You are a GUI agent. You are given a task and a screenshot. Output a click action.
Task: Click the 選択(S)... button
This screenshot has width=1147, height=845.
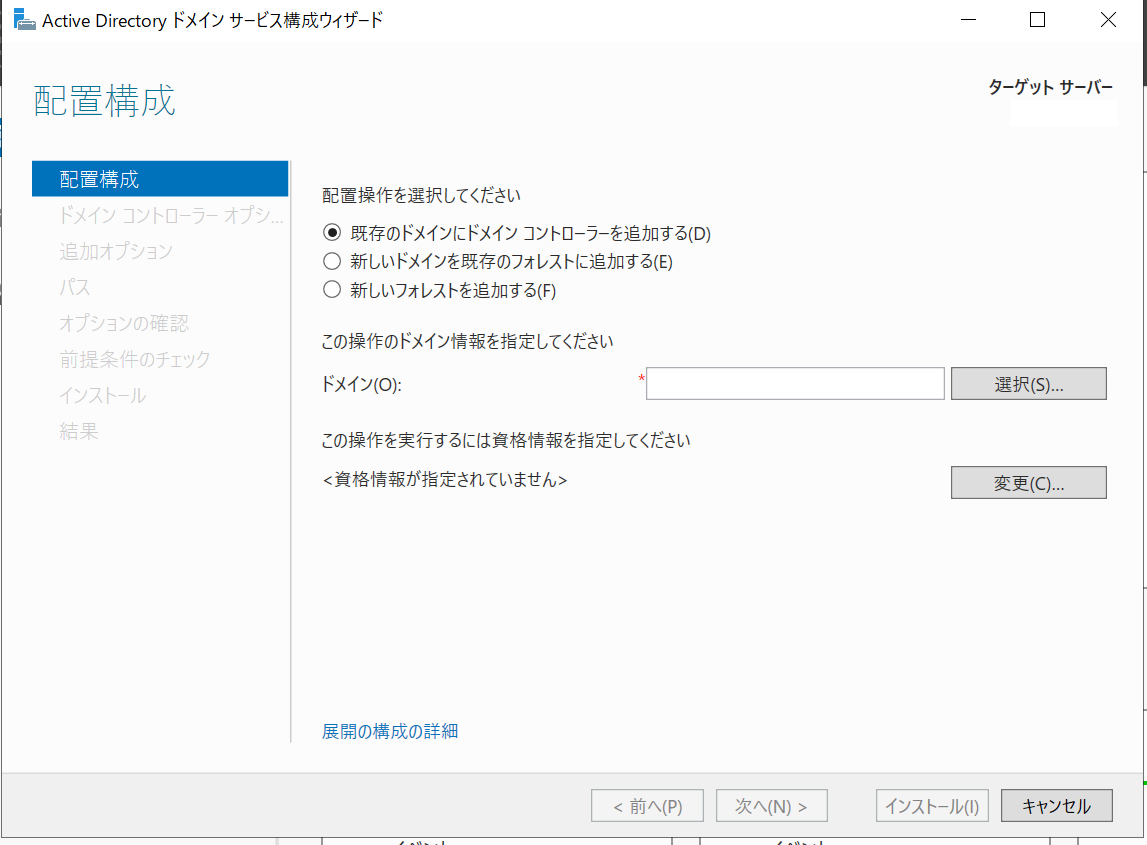tap(1028, 383)
